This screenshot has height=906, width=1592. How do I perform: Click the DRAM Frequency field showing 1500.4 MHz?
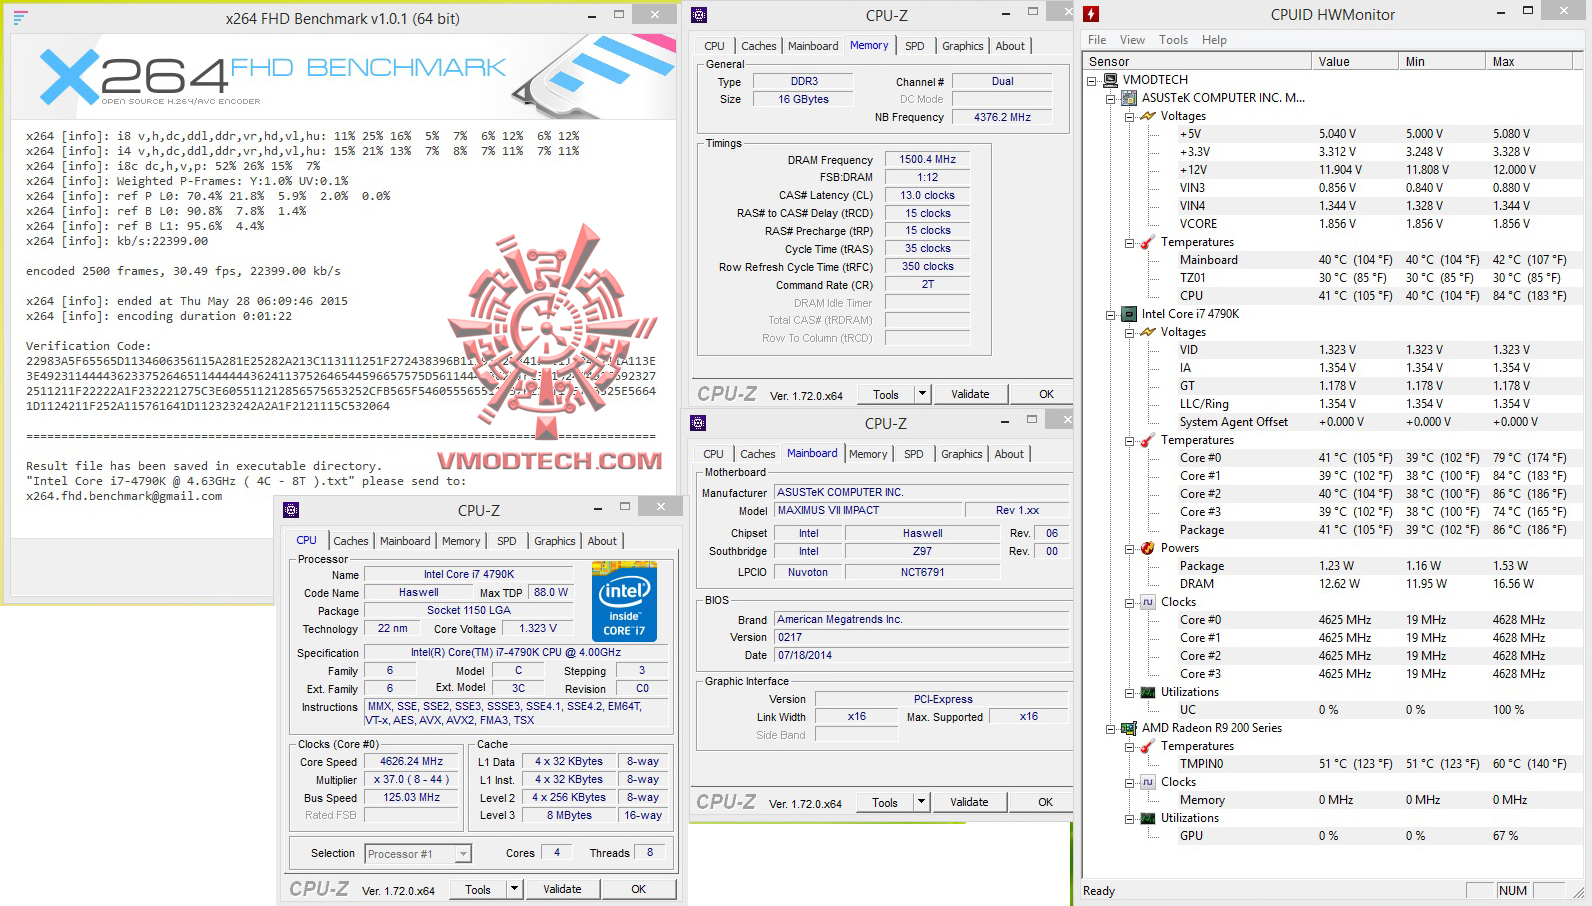coord(927,159)
